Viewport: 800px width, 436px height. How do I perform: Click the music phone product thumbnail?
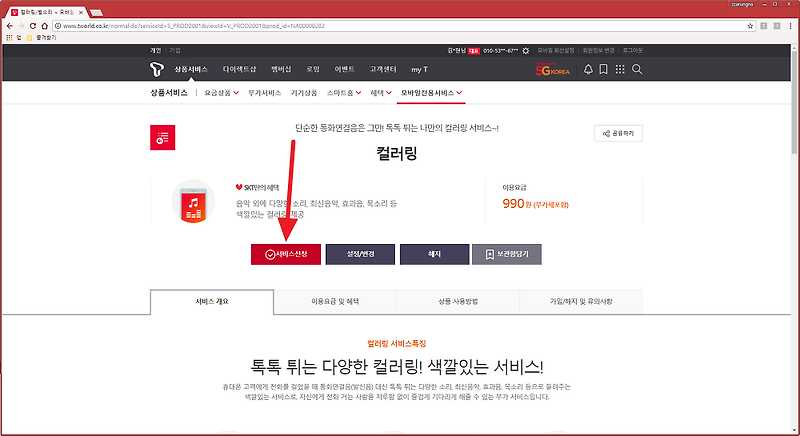pos(193,201)
